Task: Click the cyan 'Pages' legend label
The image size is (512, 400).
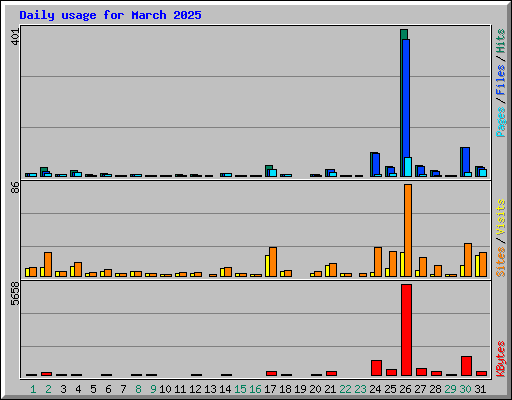Action: click(501, 122)
